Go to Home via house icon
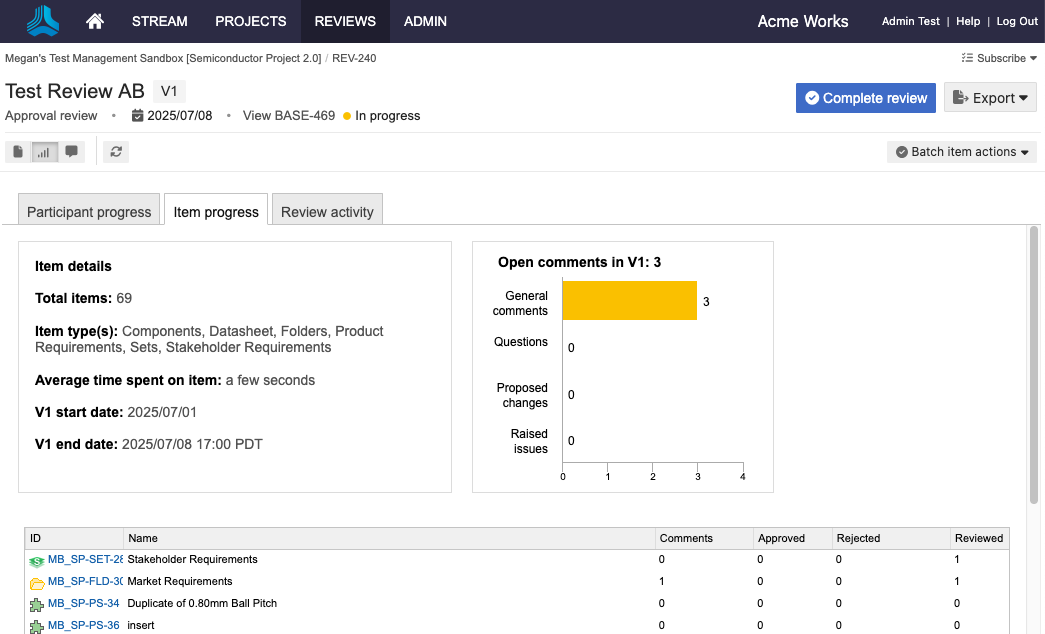The width and height of the screenshot is (1045, 634). click(95, 21)
